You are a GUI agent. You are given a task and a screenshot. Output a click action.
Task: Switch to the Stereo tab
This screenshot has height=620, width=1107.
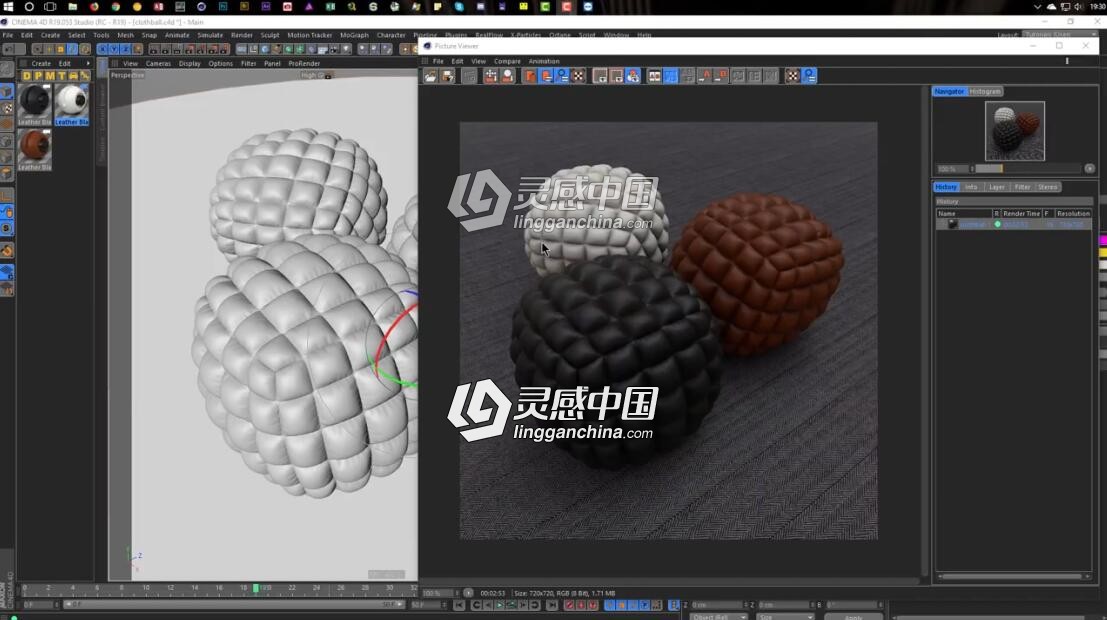click(x=1048, y=187)
